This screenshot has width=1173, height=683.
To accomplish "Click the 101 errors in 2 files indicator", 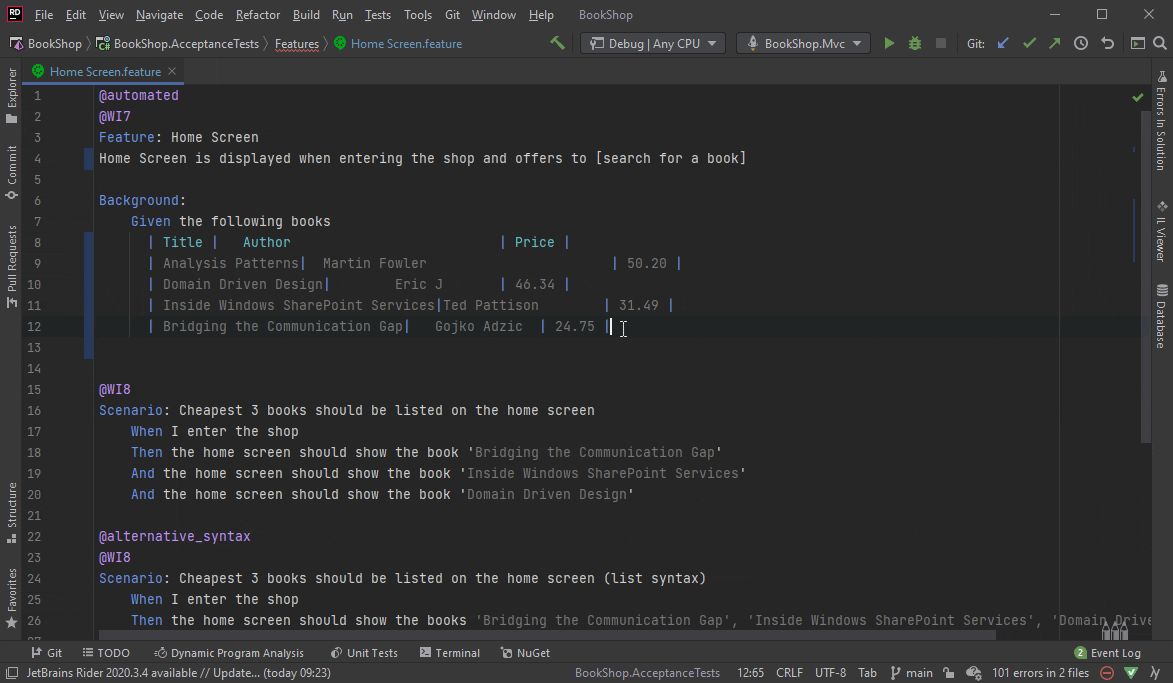I will tap(1040, 672).
